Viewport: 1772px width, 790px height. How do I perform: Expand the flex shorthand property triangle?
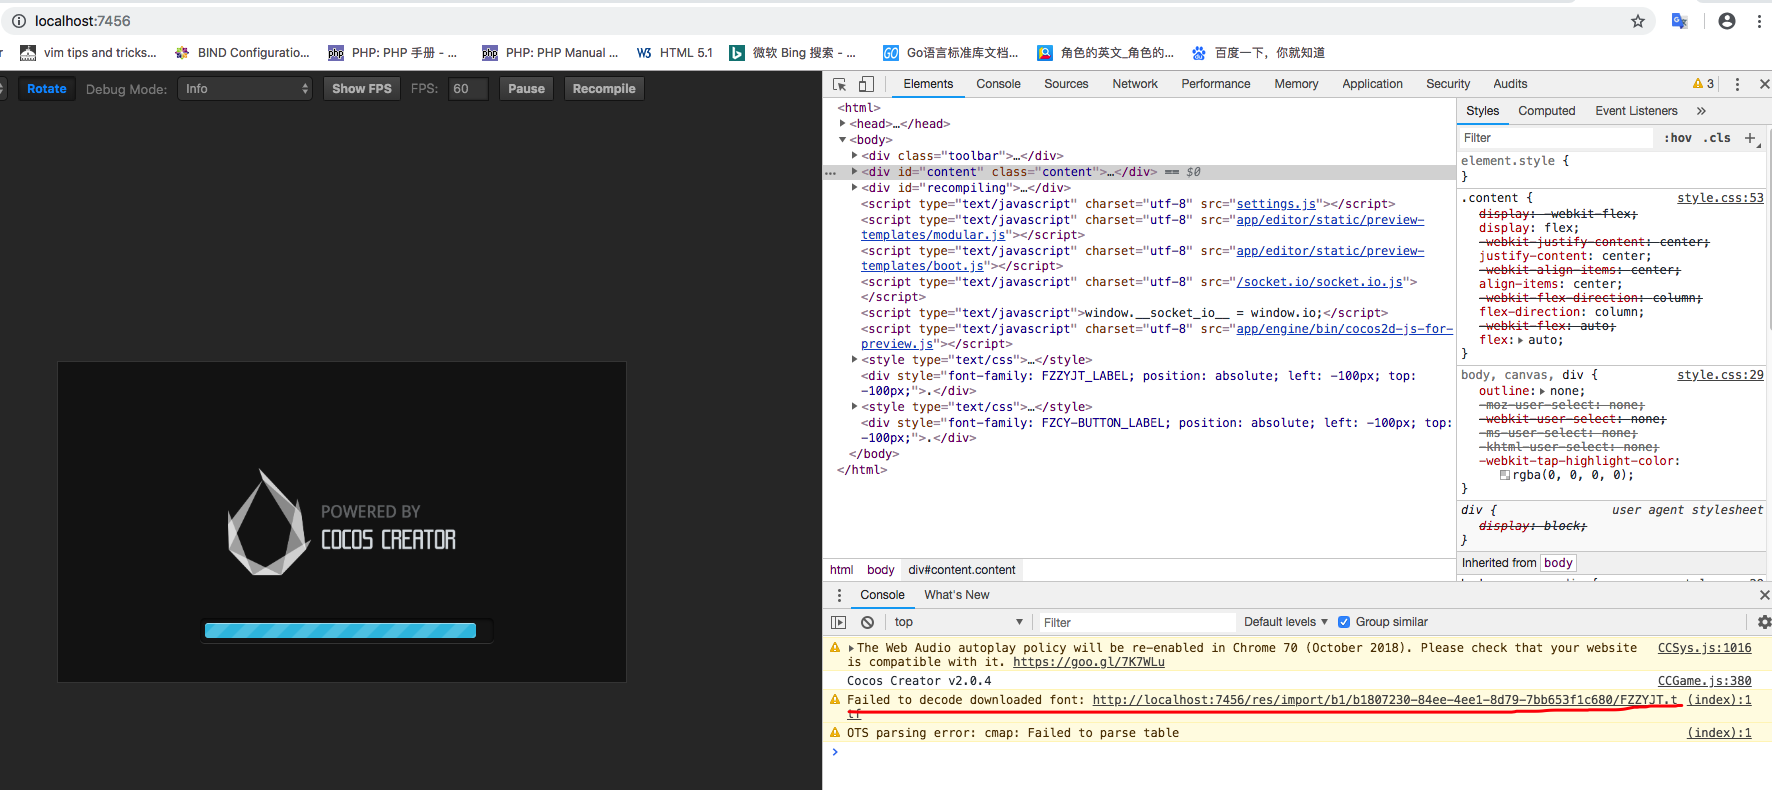[1521, 340]
